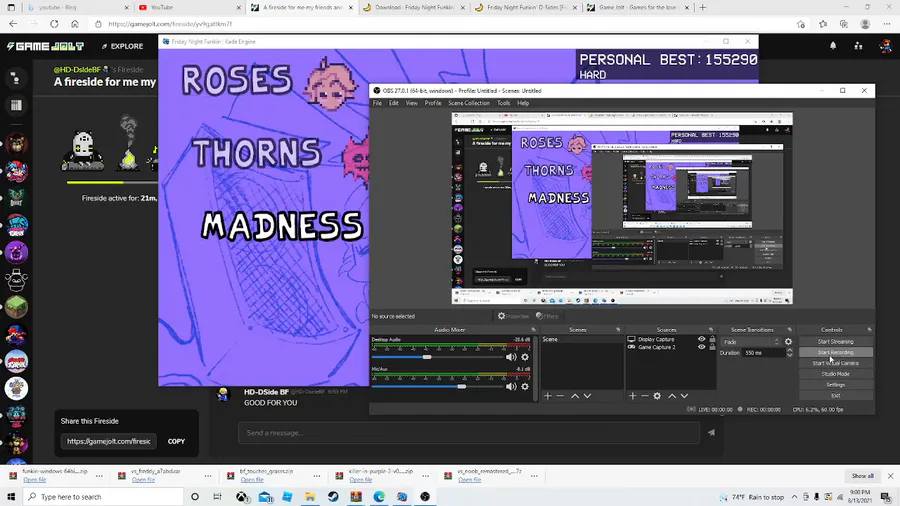Click Start Recording in OBS
The height and width of the screenshot is (506, 900).
pos(835,352)
